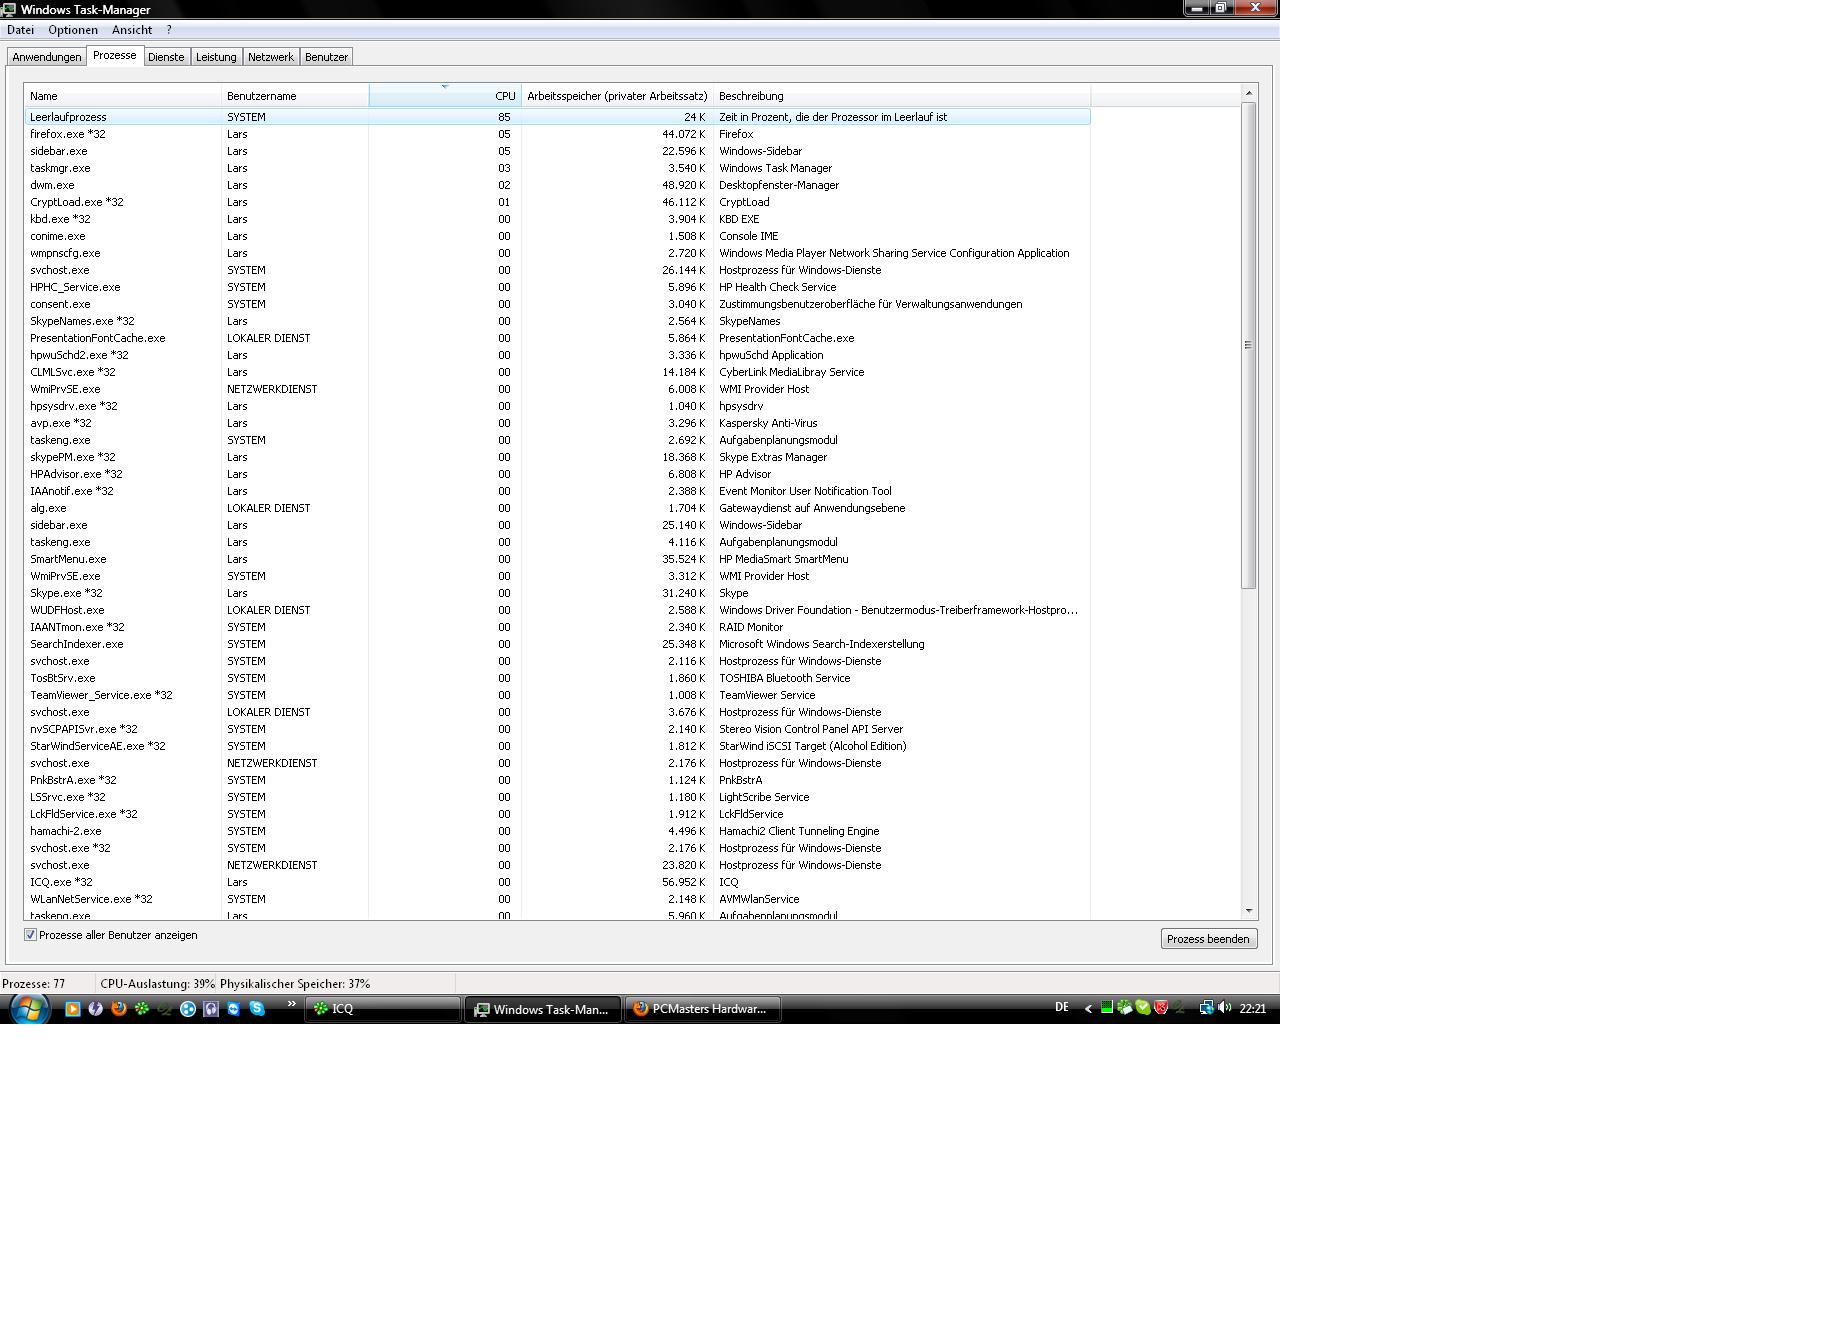Viewport: 1845px width, 1317px height.
Task: Click the Firefox quick launch icon
Action: pyautogui.click(x=119, y=1009)
